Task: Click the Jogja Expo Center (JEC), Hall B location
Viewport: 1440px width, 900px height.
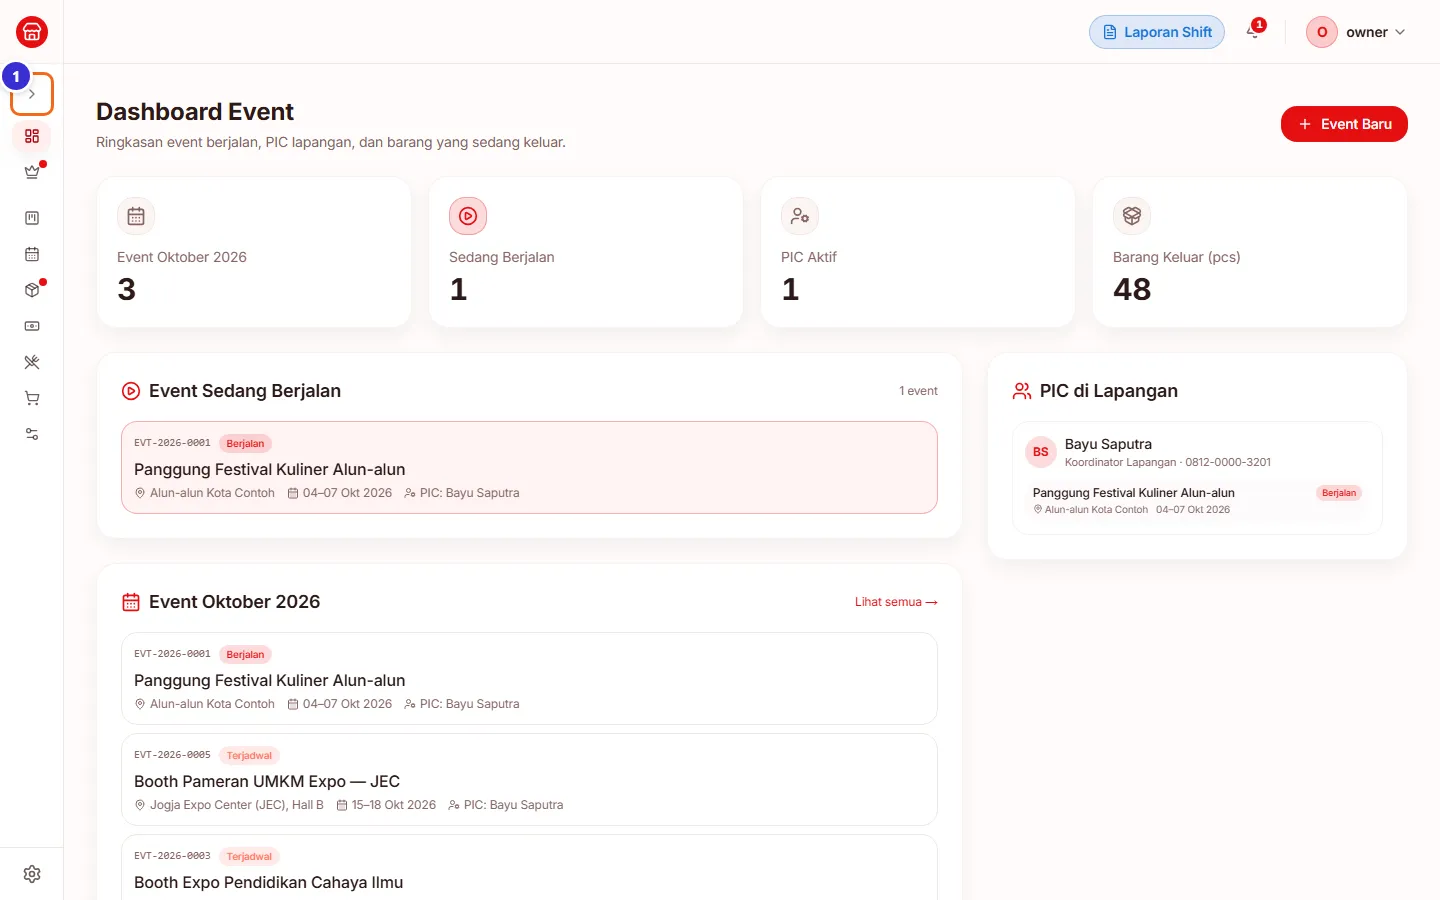Action: coord(237,805)
